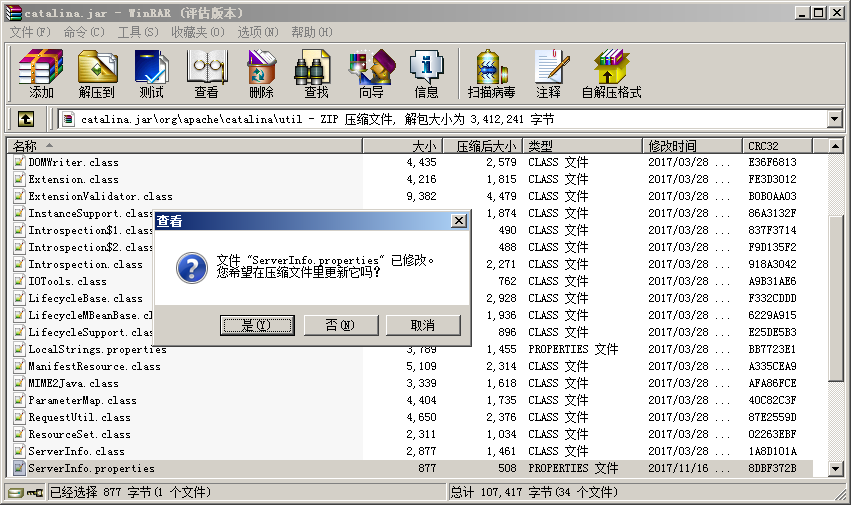
Task: Click the file icon of MIME2Java.class
Action: 20,383
